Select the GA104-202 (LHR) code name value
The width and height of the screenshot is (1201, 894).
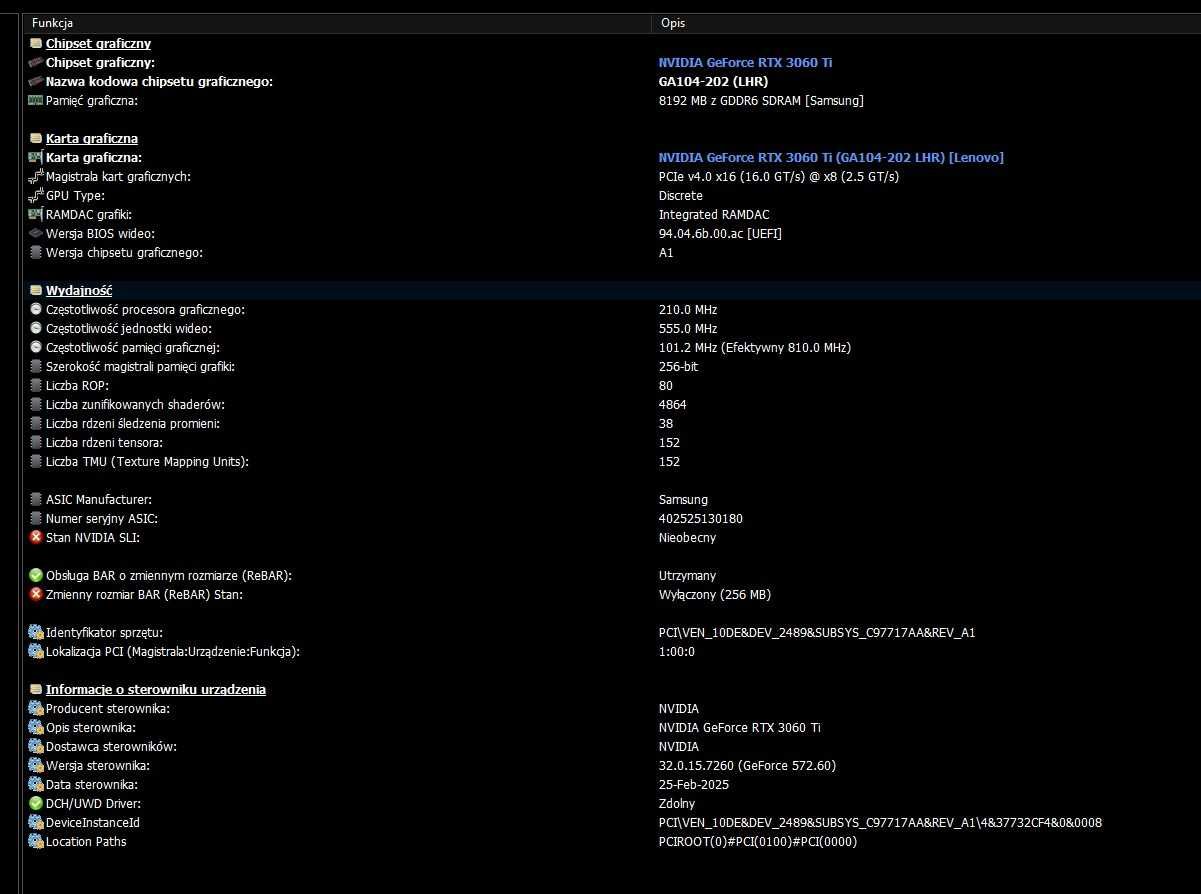point(712,81)
